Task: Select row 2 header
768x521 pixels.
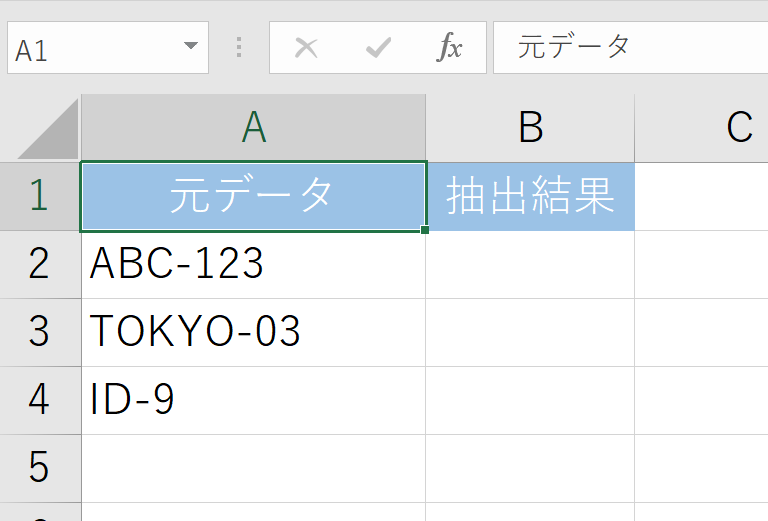Action: tap(39, 264)
